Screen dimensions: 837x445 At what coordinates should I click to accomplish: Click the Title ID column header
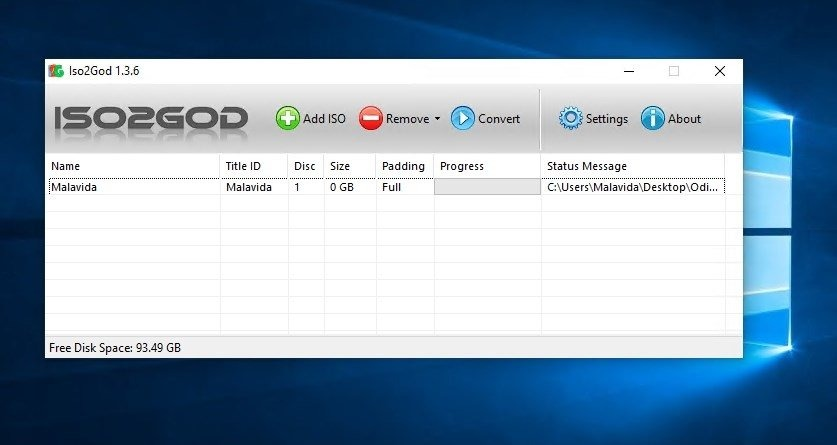[x=254, y=166]
